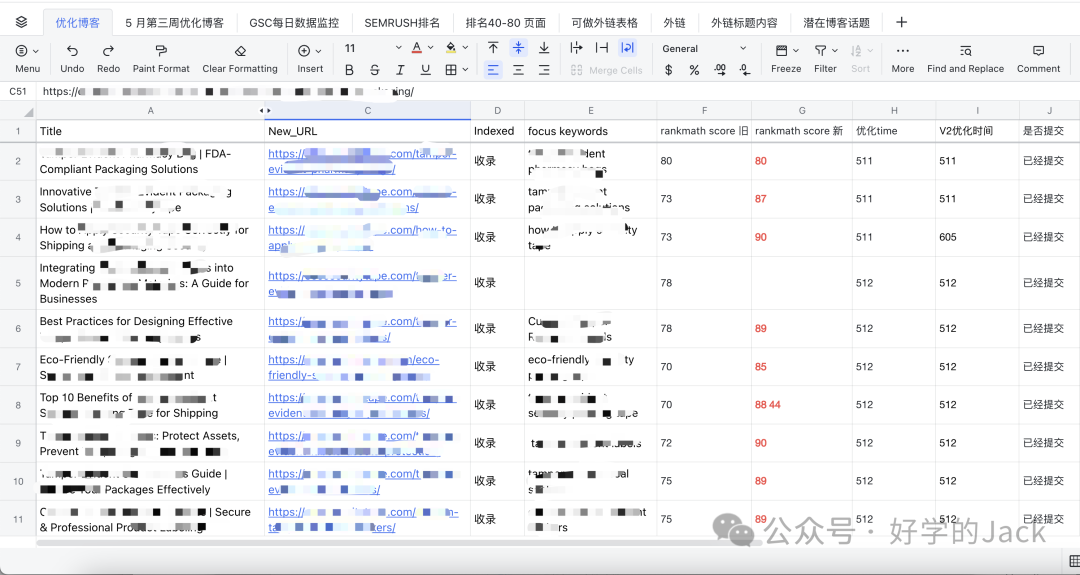Click the horizontal scrollbar

tap(398, 543)
